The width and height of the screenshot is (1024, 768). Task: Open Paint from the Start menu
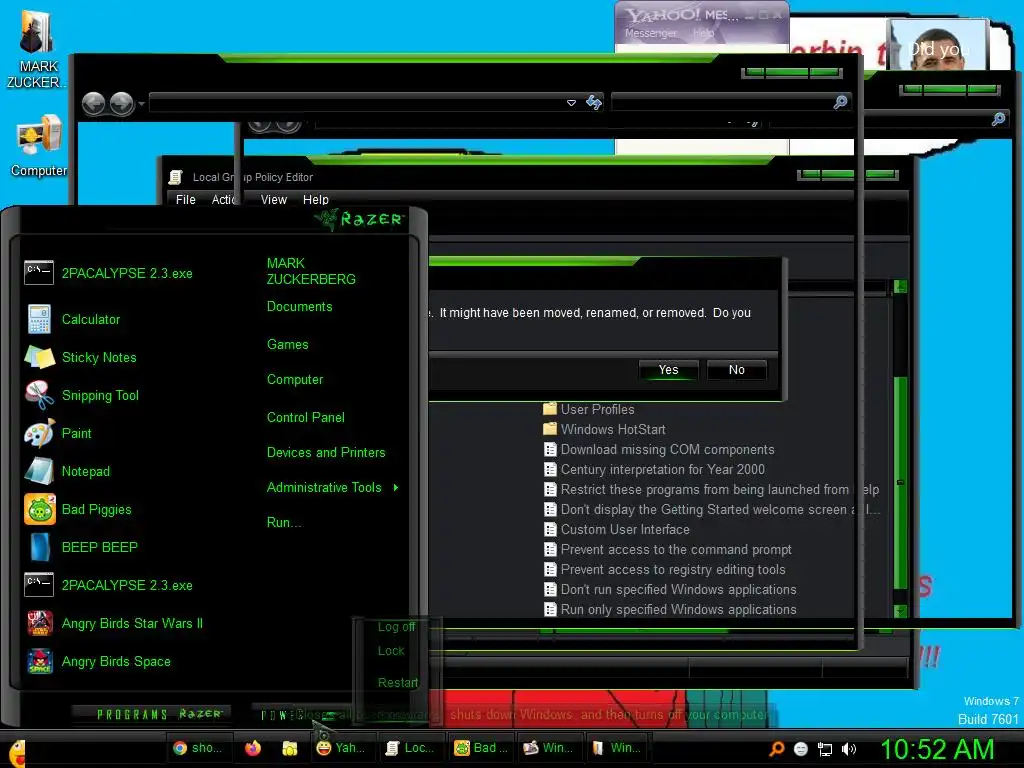click(58, 433)
